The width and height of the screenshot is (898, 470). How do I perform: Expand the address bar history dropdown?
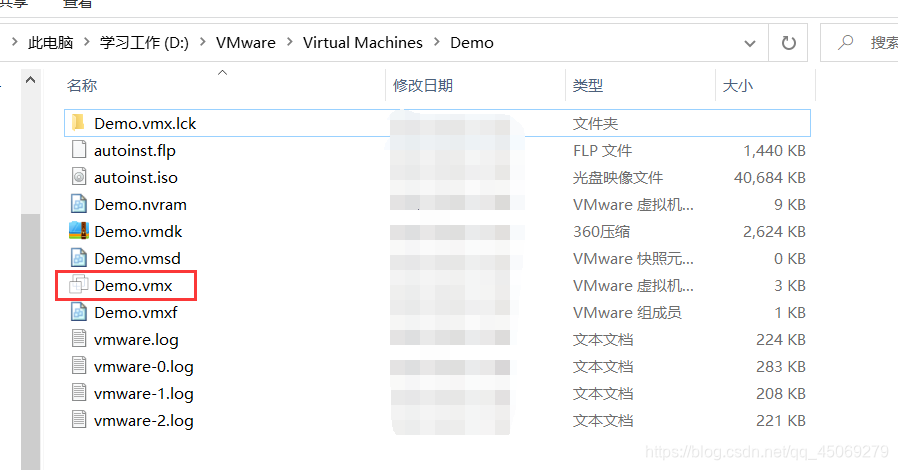(749, 44)
